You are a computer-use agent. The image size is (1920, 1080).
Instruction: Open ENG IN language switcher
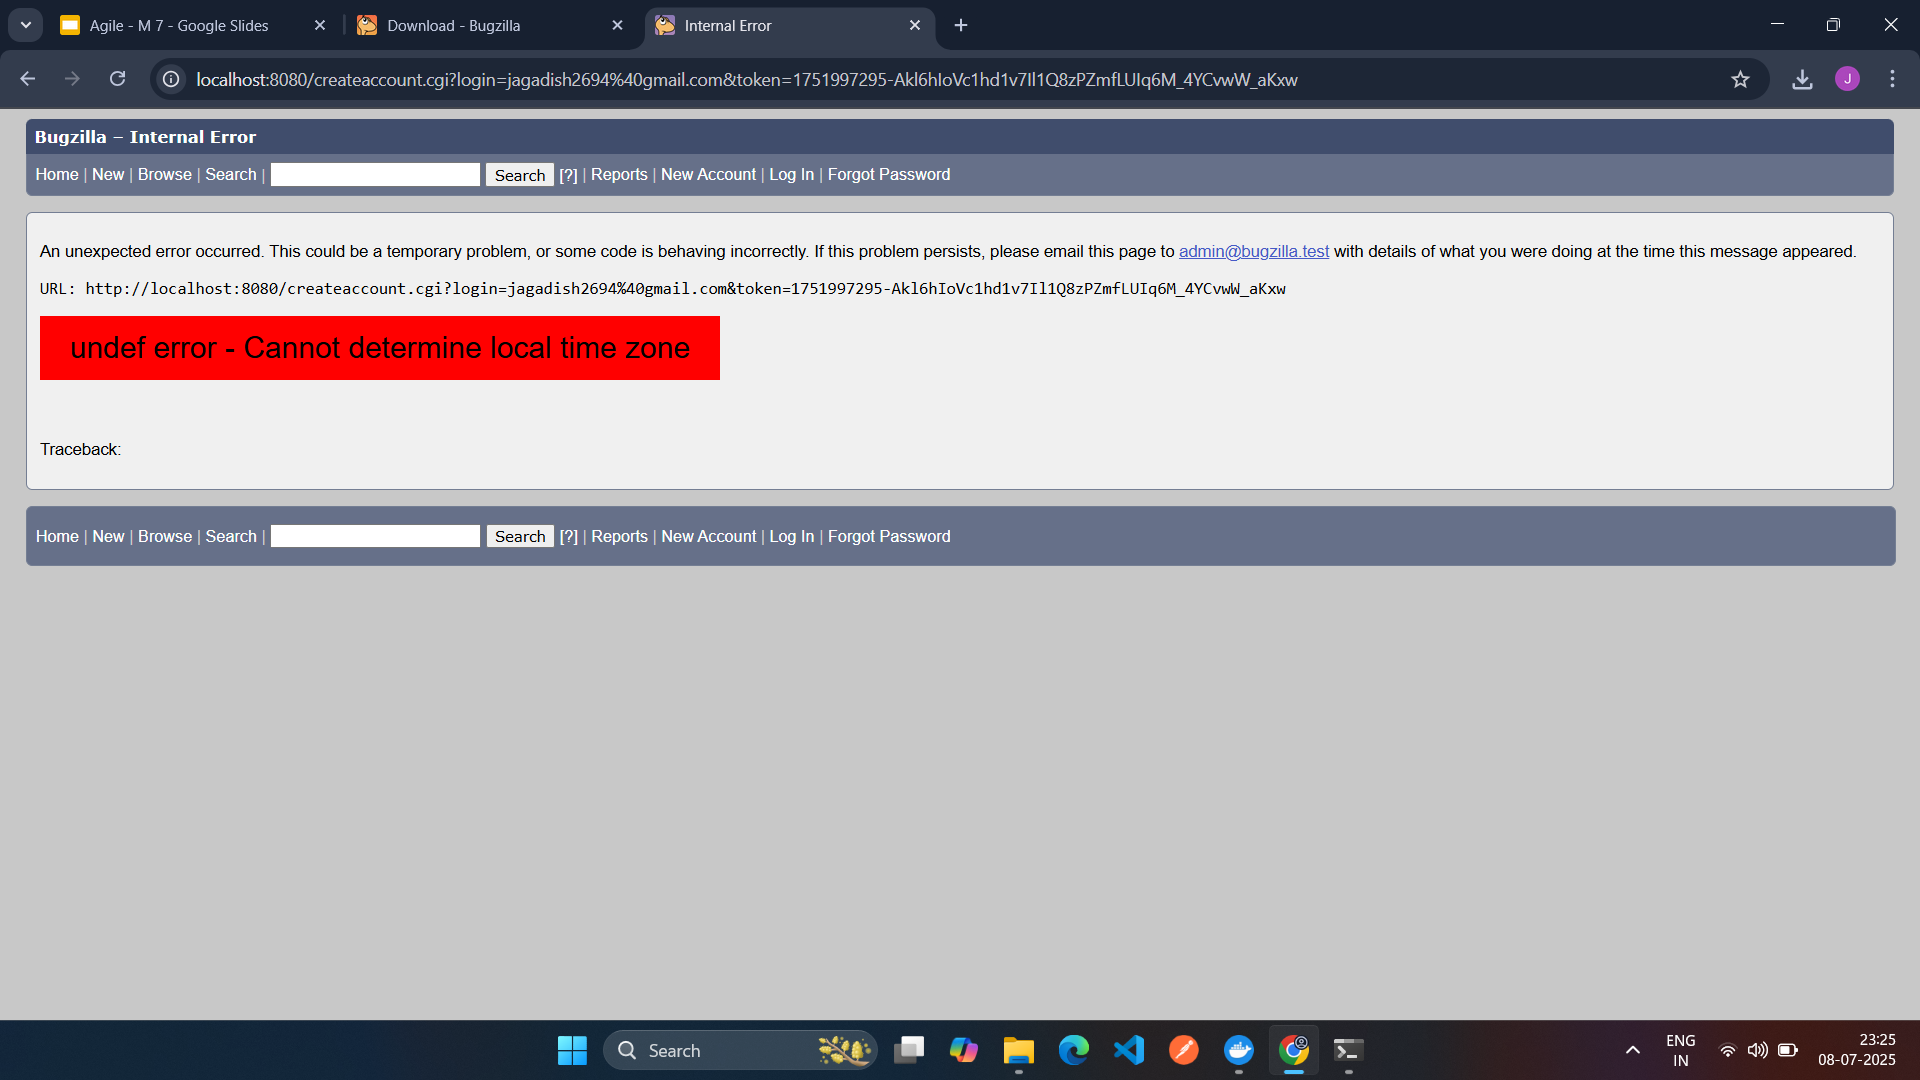pos(1681,1050)
